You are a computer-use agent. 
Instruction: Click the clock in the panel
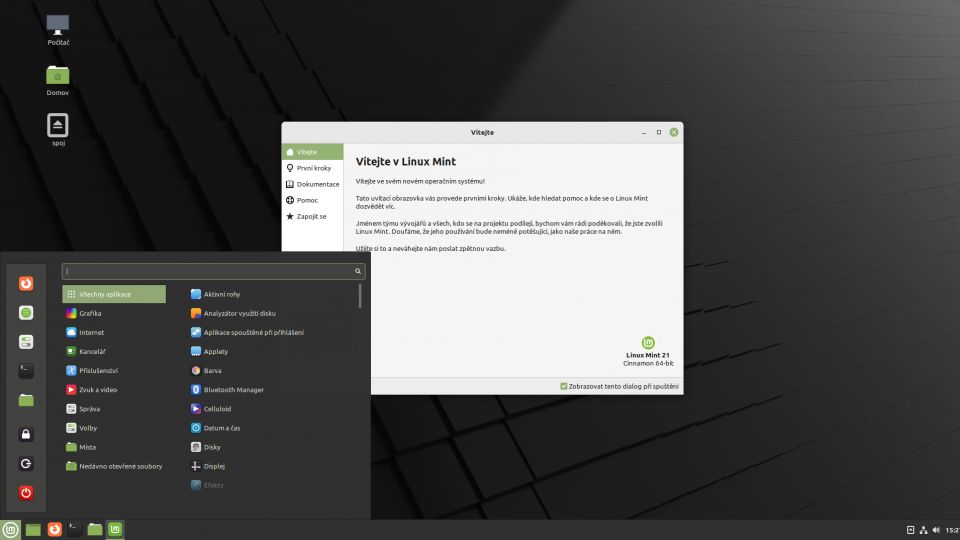coord(953,530)
